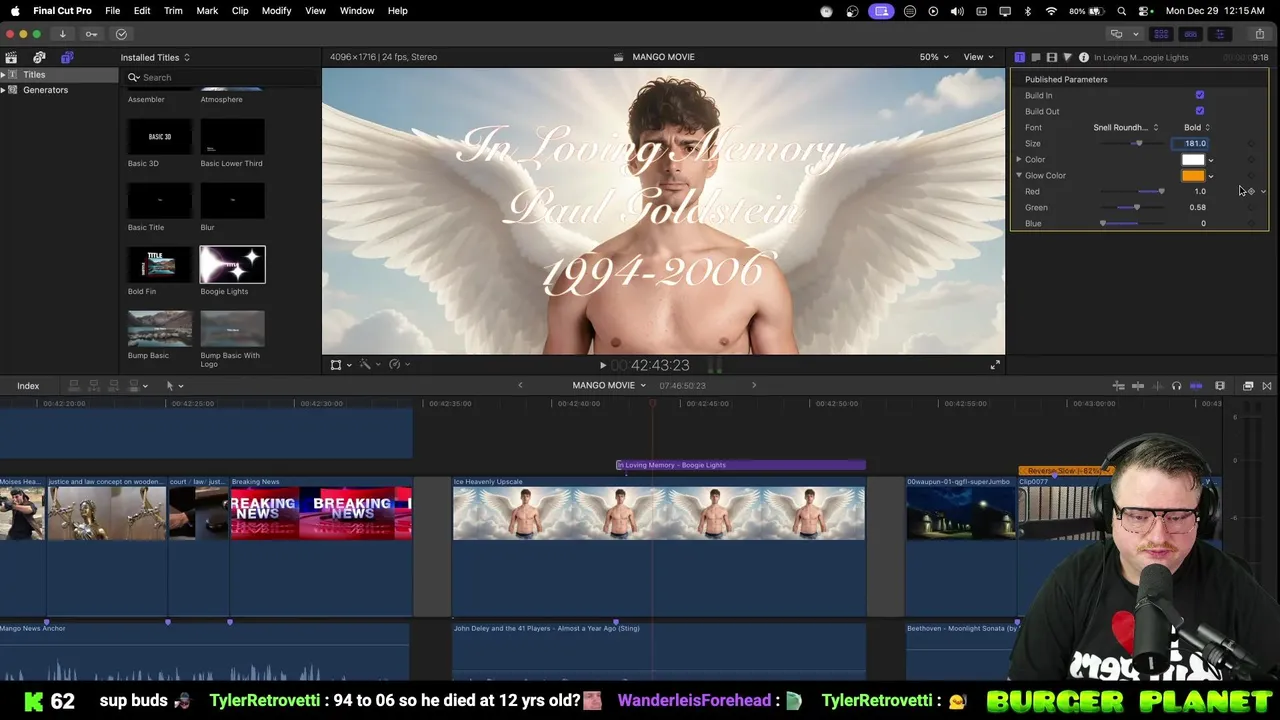
Task: Open the Snell Roundhand font dropdown
Action: click(x=1125, y=127)
